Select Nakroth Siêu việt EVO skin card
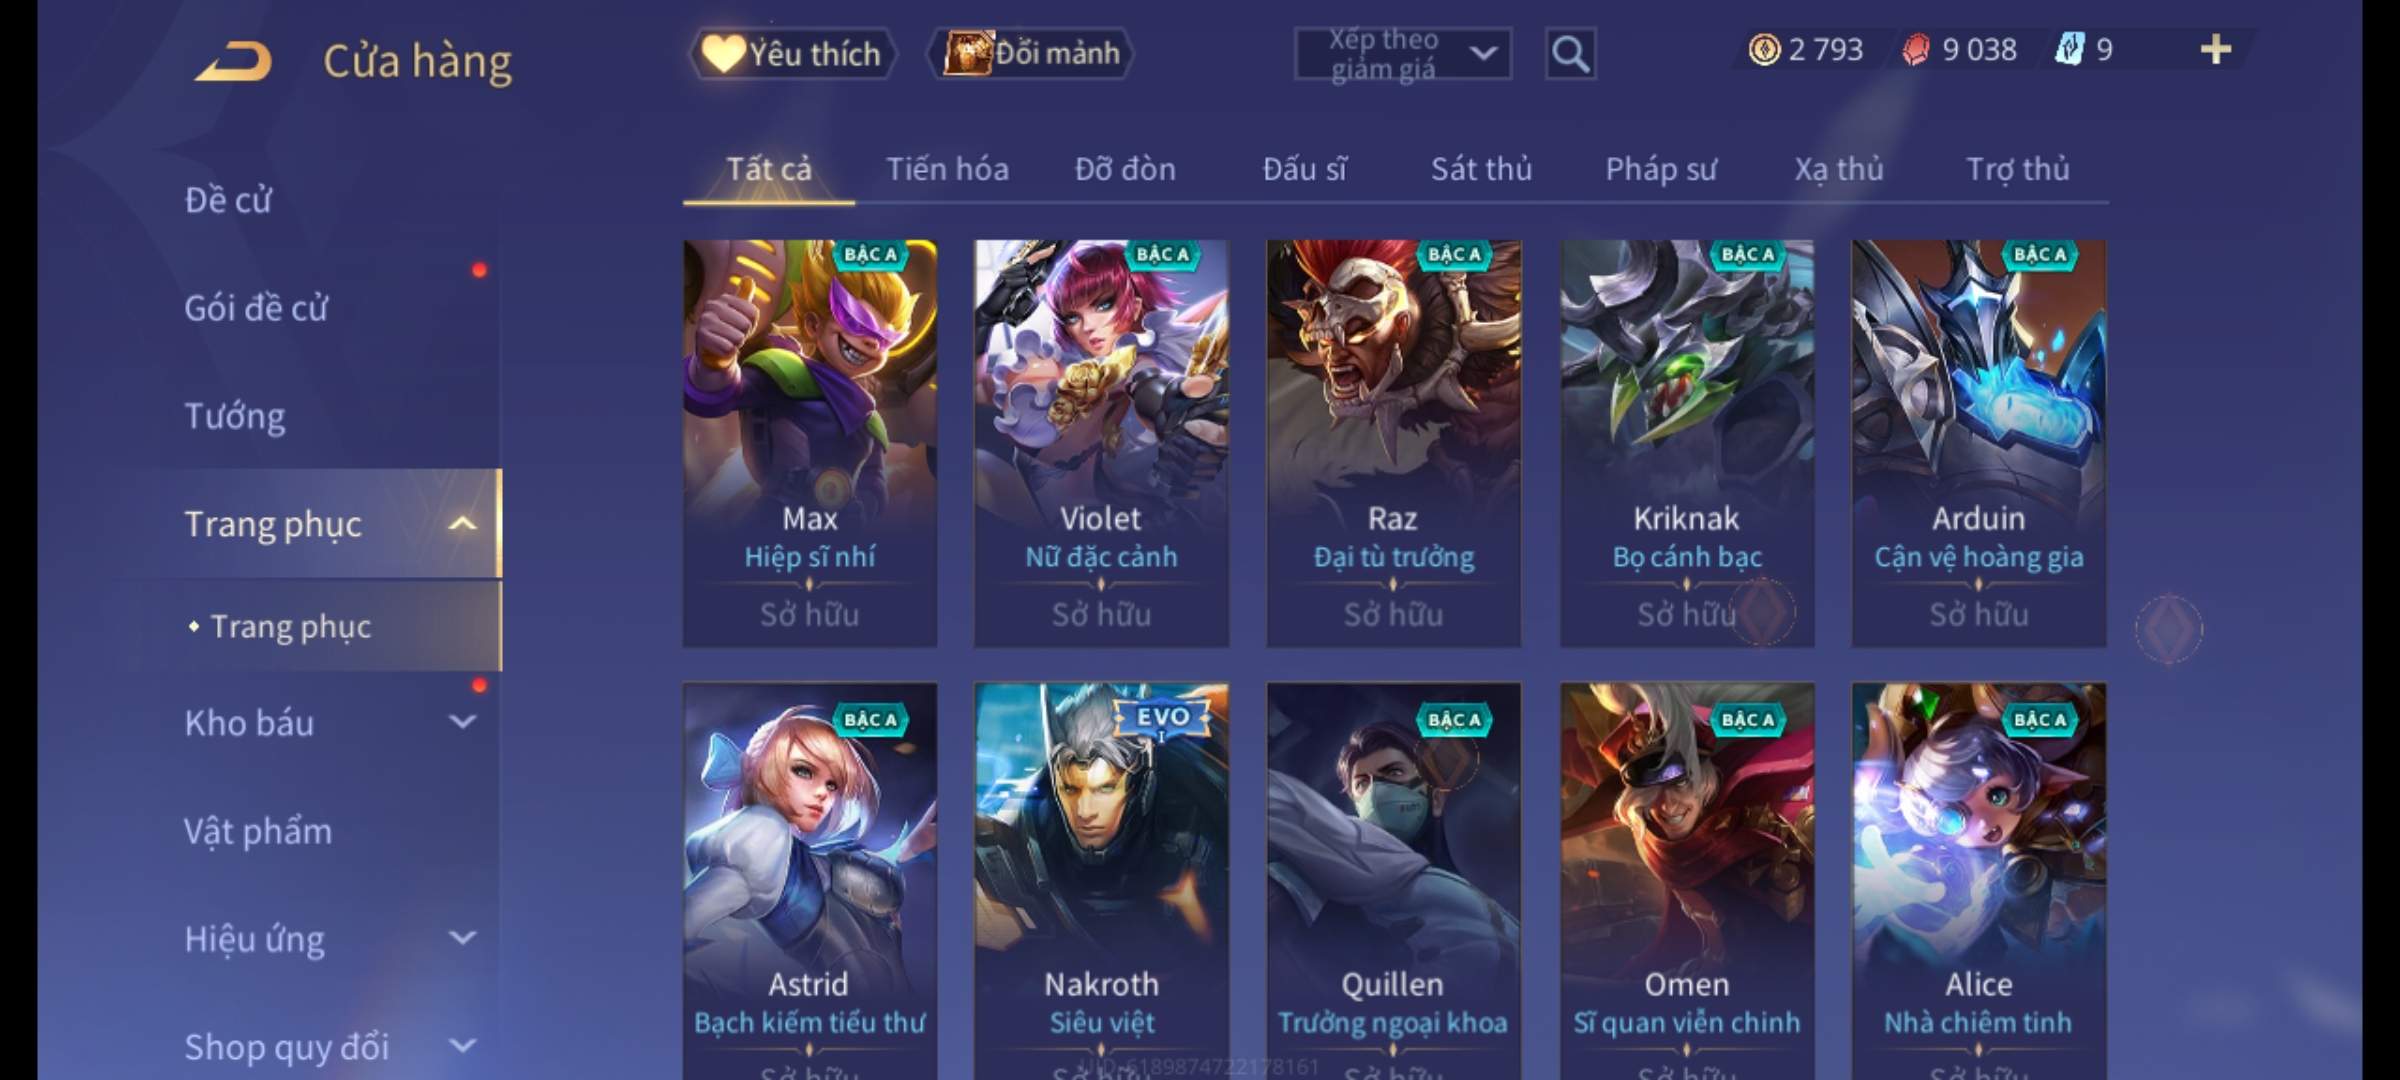Screen dimensions: 2400x1080 (1101, 880)
